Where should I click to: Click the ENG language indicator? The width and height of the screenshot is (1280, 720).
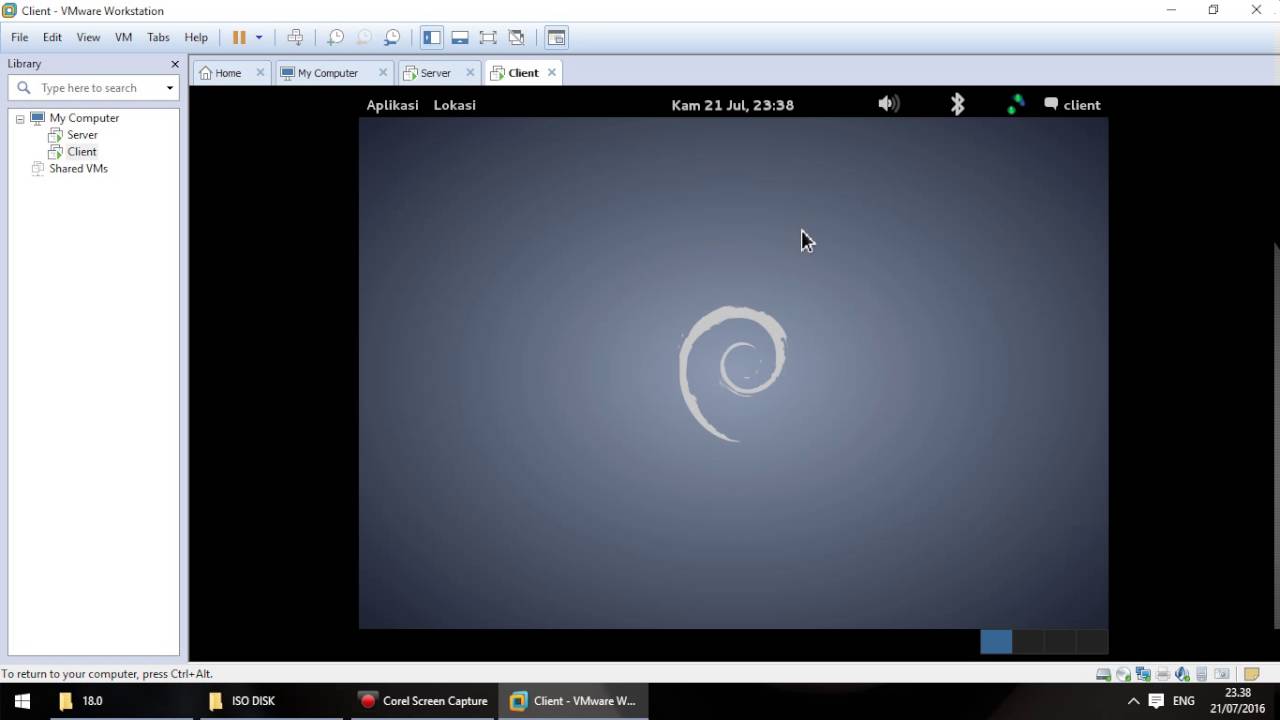(1184, 701)
